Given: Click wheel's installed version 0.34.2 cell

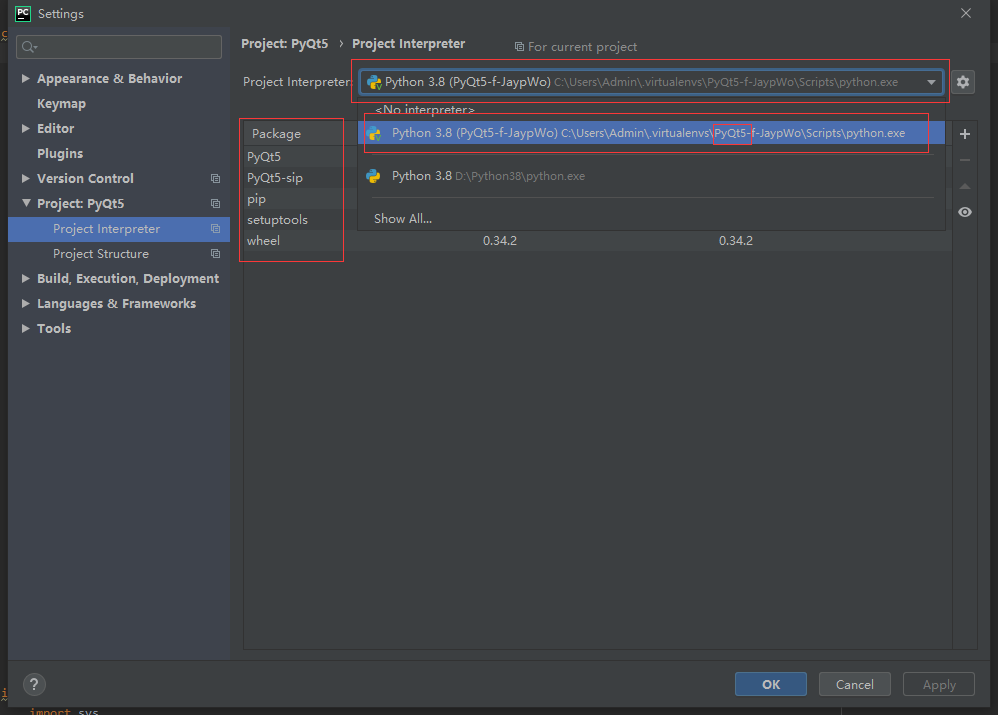Looking at the screenshot, I should click(x=500, y=241).
